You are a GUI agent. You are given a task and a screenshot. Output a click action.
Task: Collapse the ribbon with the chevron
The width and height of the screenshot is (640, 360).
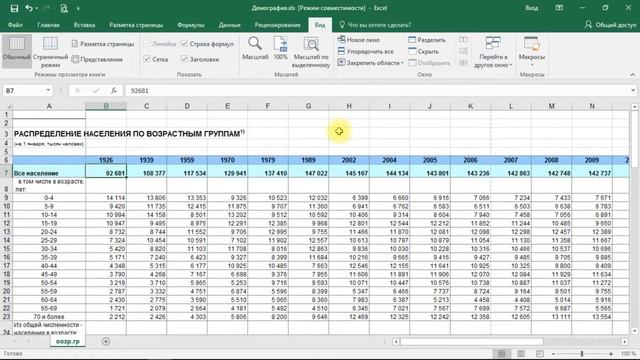pyautogui.click(x=632, y=75)
